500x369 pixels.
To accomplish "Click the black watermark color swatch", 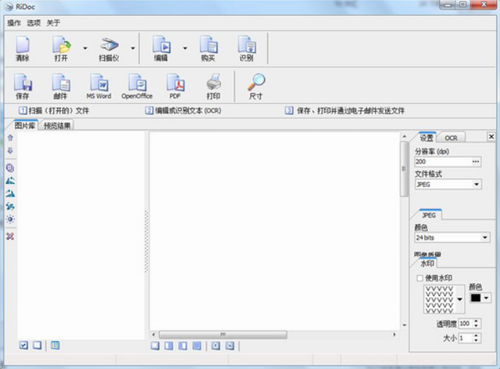I will pyautogui.click(x=476, y=298).
